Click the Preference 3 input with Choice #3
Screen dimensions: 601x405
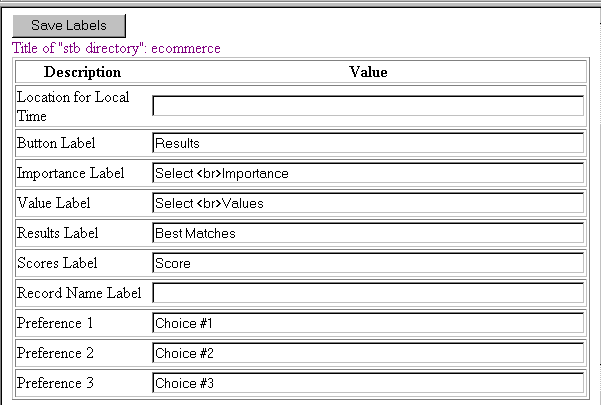coord(367,383)
